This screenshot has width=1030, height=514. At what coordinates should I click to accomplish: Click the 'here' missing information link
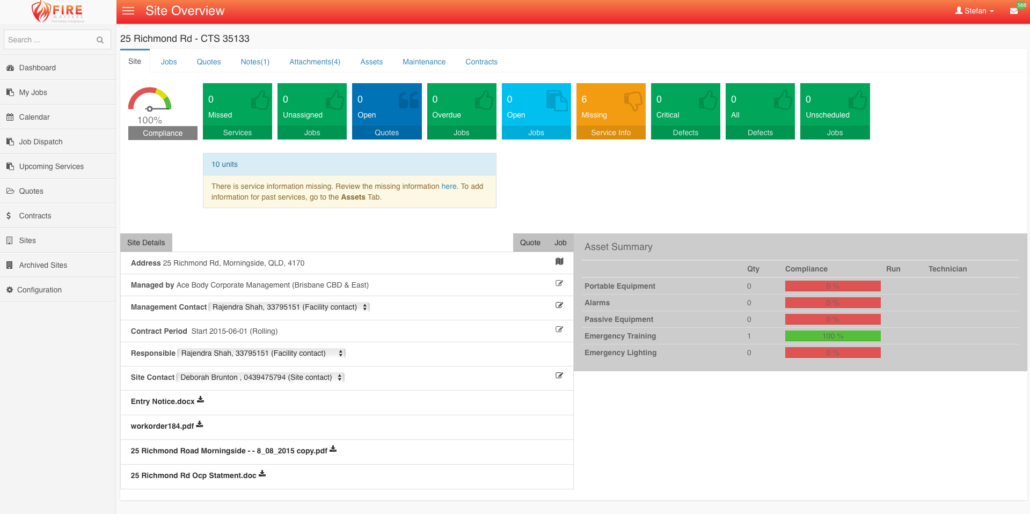(449, 186)
